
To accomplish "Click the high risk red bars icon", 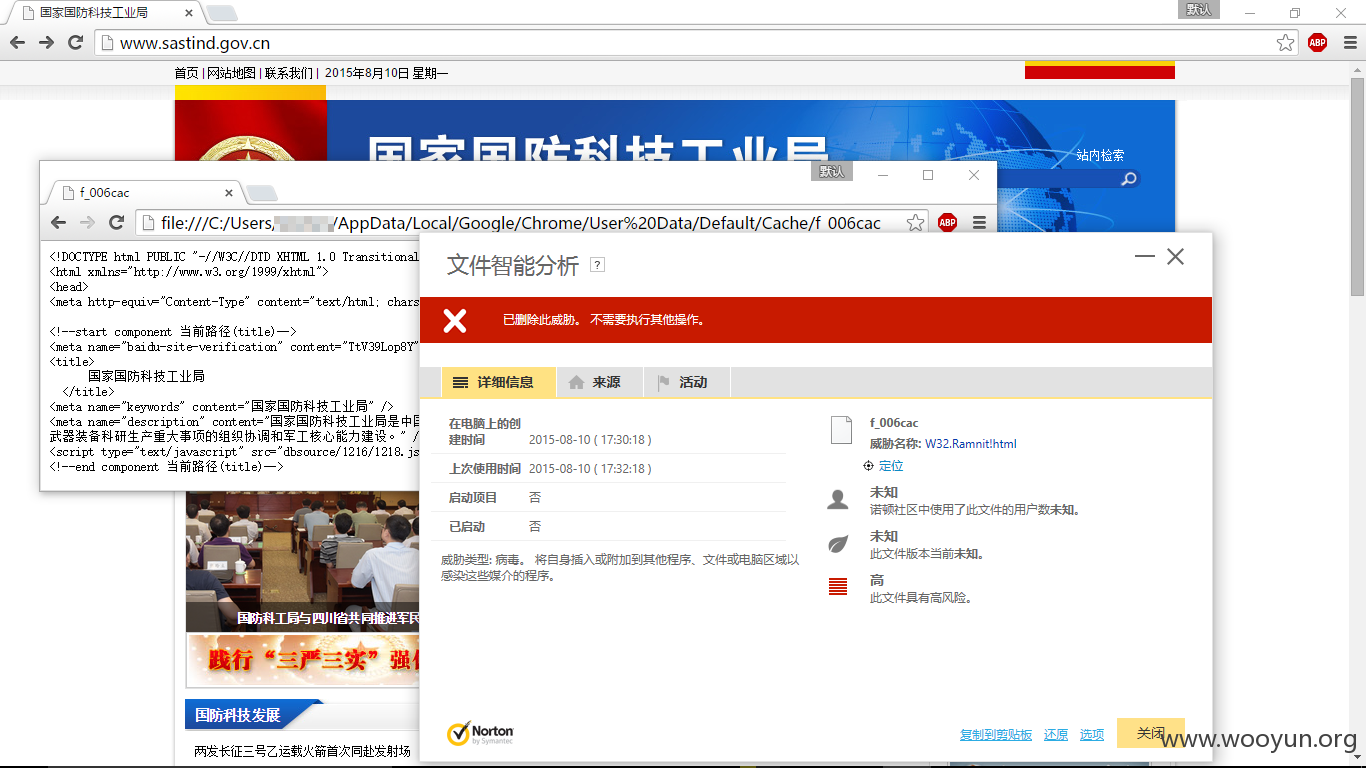I will pos(838,587).
